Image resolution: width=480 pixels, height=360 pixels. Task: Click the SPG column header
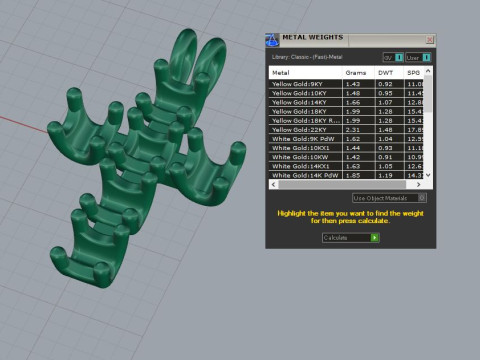(414, 73)
